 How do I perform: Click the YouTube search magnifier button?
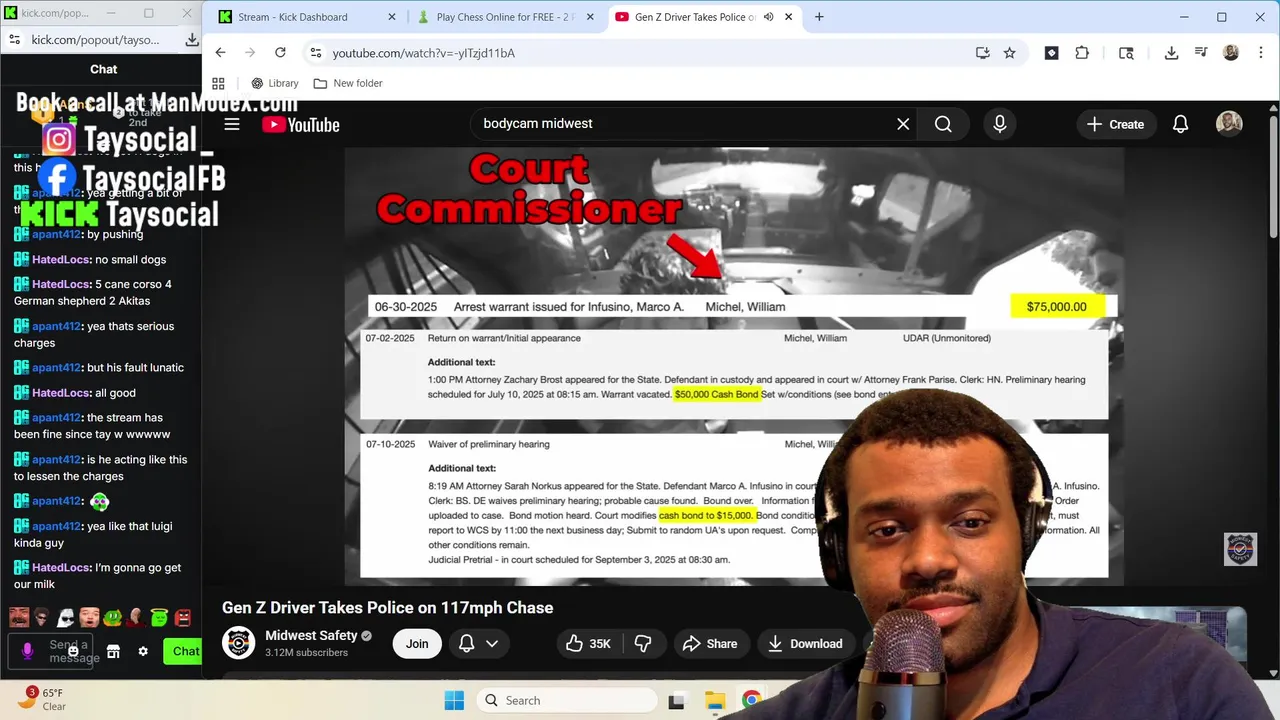pyautogui.click(x=943, y=124)
